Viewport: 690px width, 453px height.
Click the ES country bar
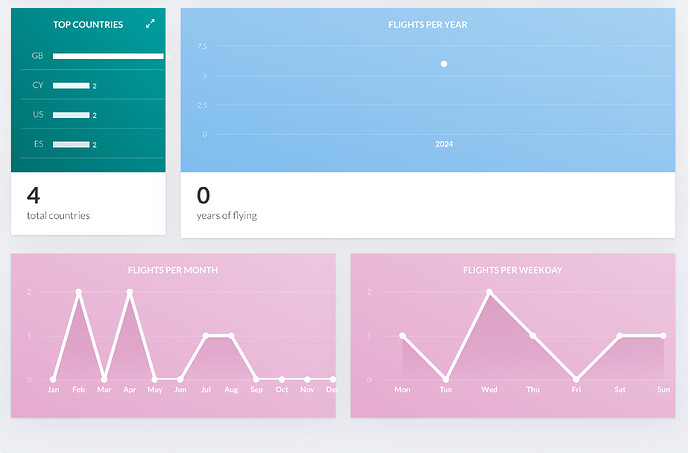pyautogui.click(x=71, y=144)
